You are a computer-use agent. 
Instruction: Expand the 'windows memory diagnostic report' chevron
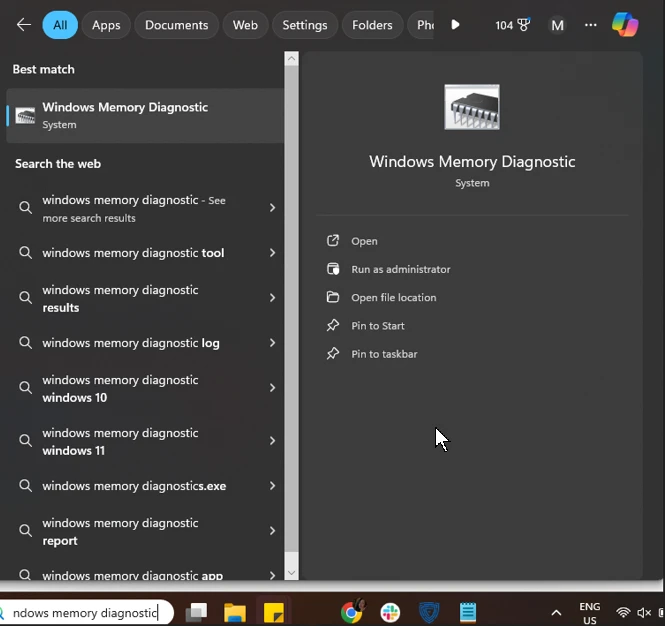[x=272, y=531]
